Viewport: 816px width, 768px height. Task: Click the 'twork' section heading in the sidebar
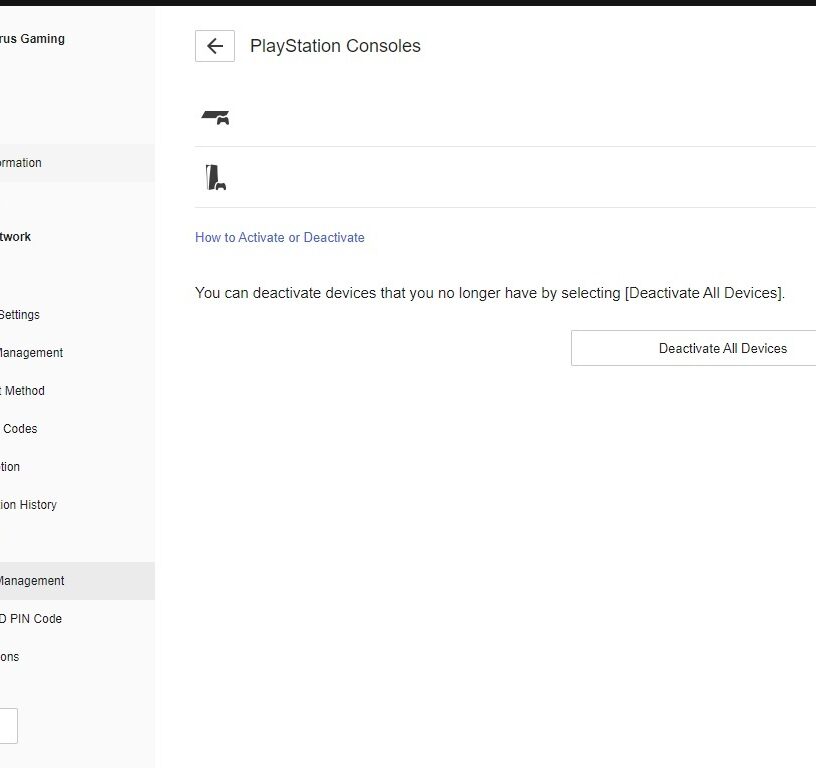[16, 237]
